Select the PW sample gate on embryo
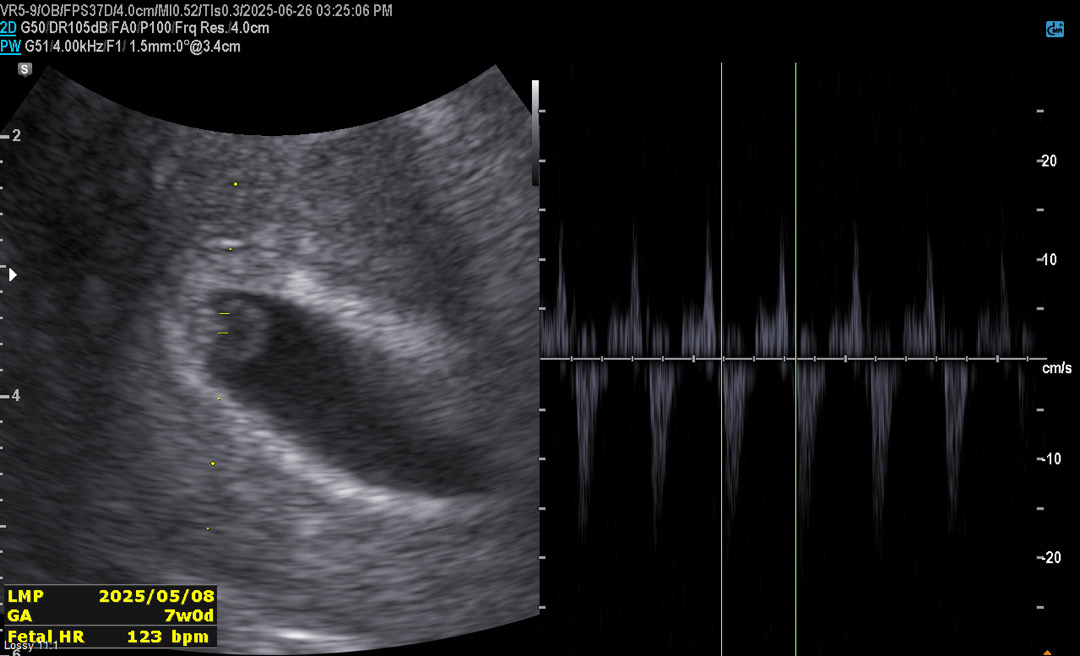This screenshot has height=656, width=1080. (x=224, y=323)
